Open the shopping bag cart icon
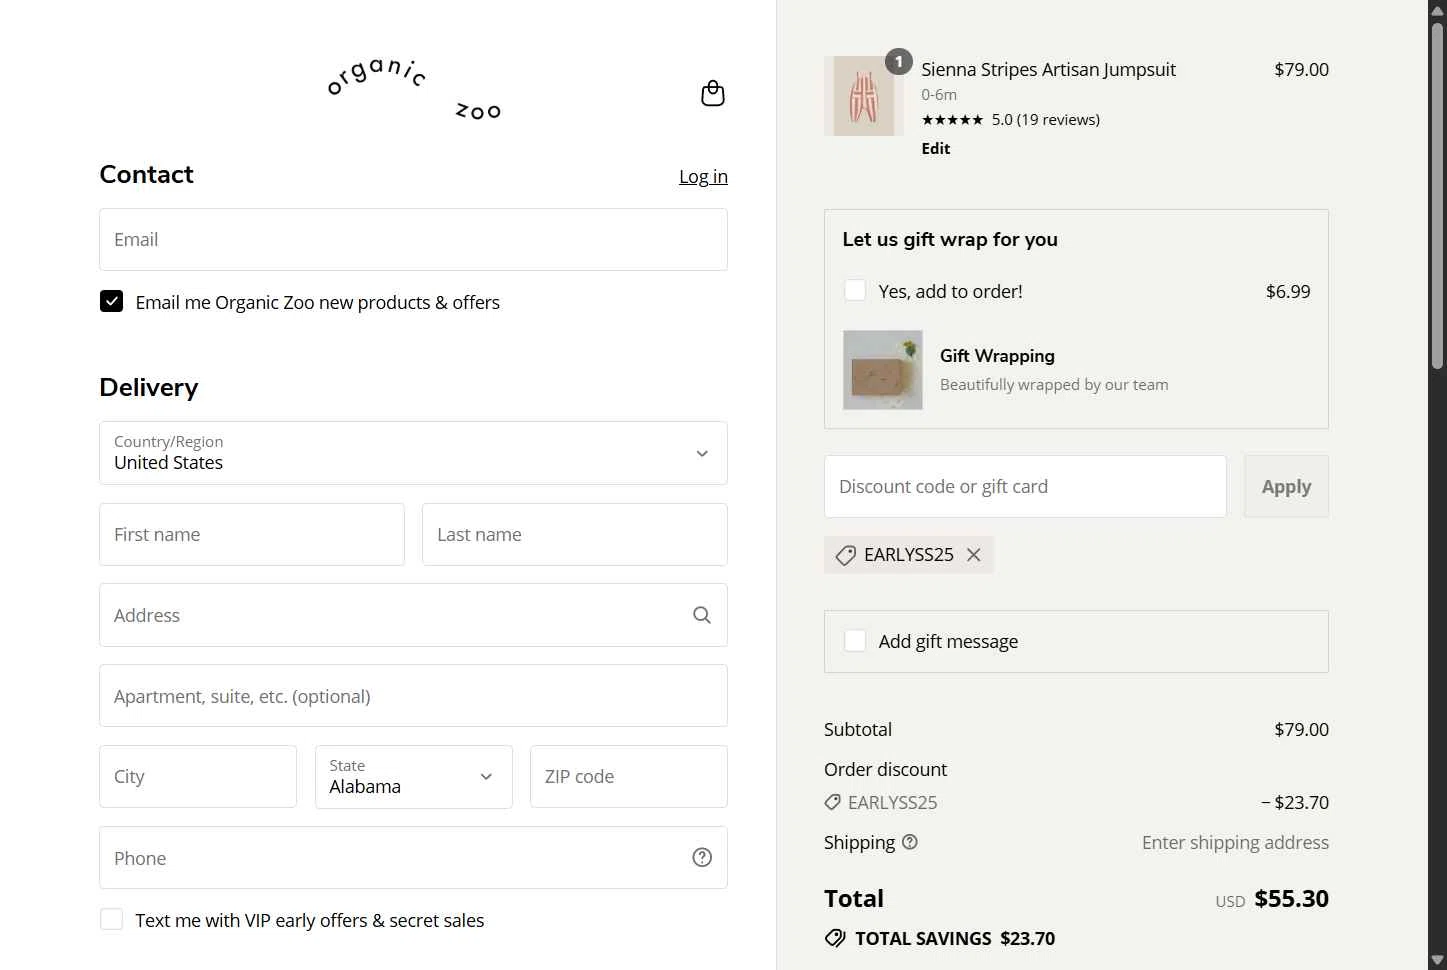 [713, 94]
